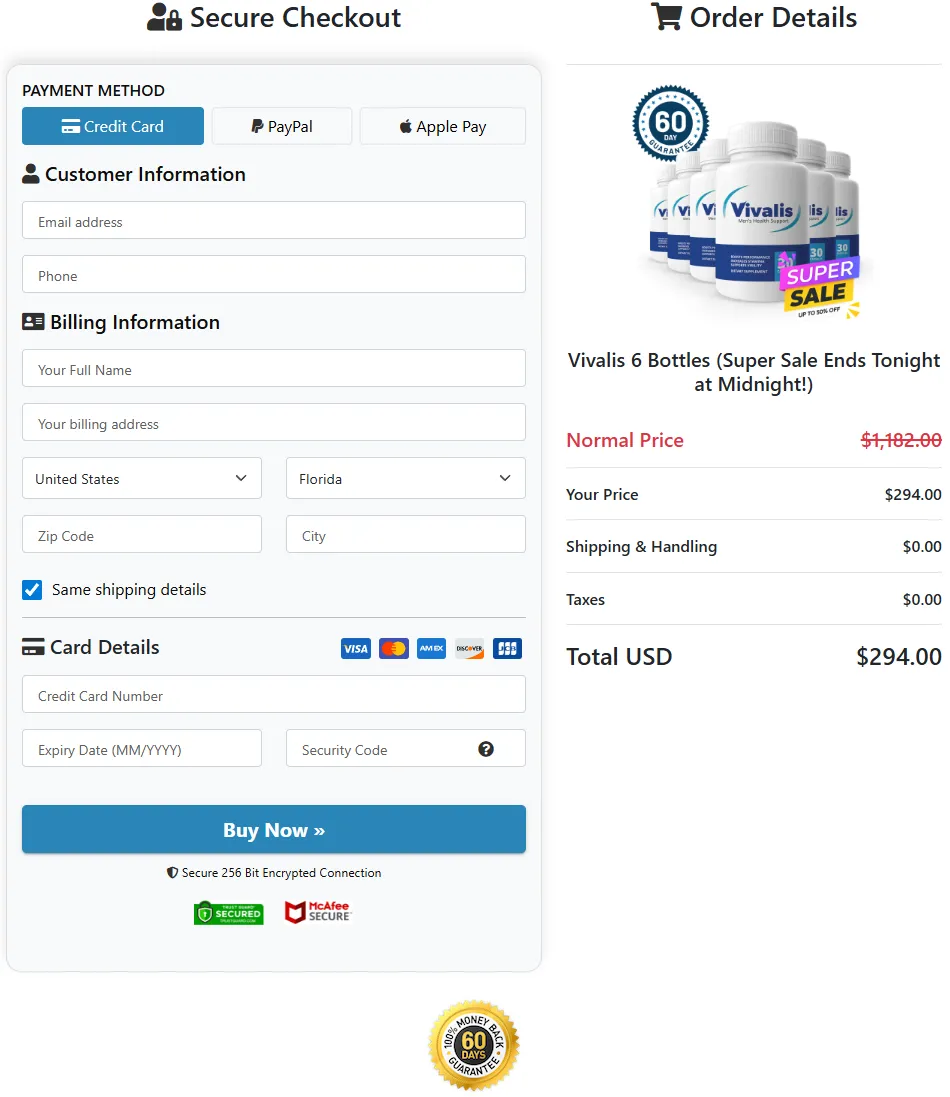The height and width of the screenshot is (1097, 950).
Task: Open the country dropdown showing United States
Action: (141, 478)
